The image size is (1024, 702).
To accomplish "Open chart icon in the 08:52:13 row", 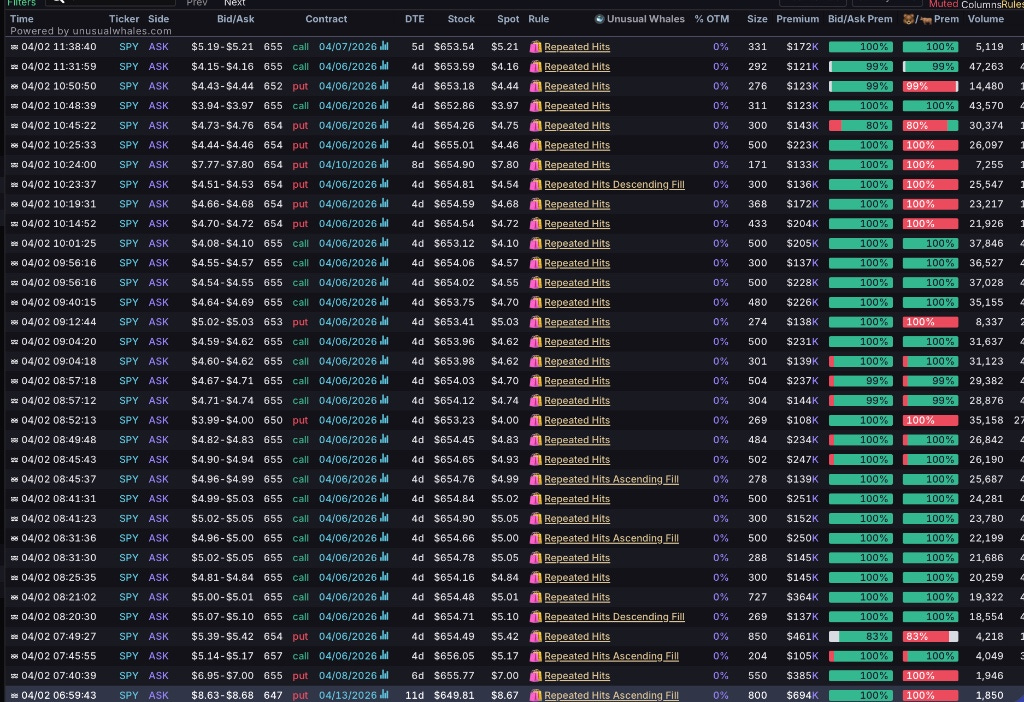I will point(384,420).
